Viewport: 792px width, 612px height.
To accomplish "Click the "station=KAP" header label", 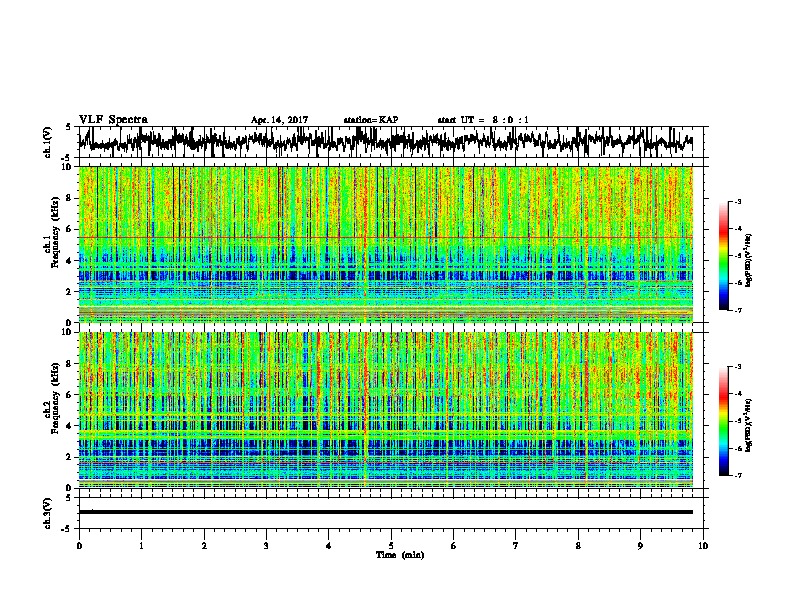I will tap(371, 120).
